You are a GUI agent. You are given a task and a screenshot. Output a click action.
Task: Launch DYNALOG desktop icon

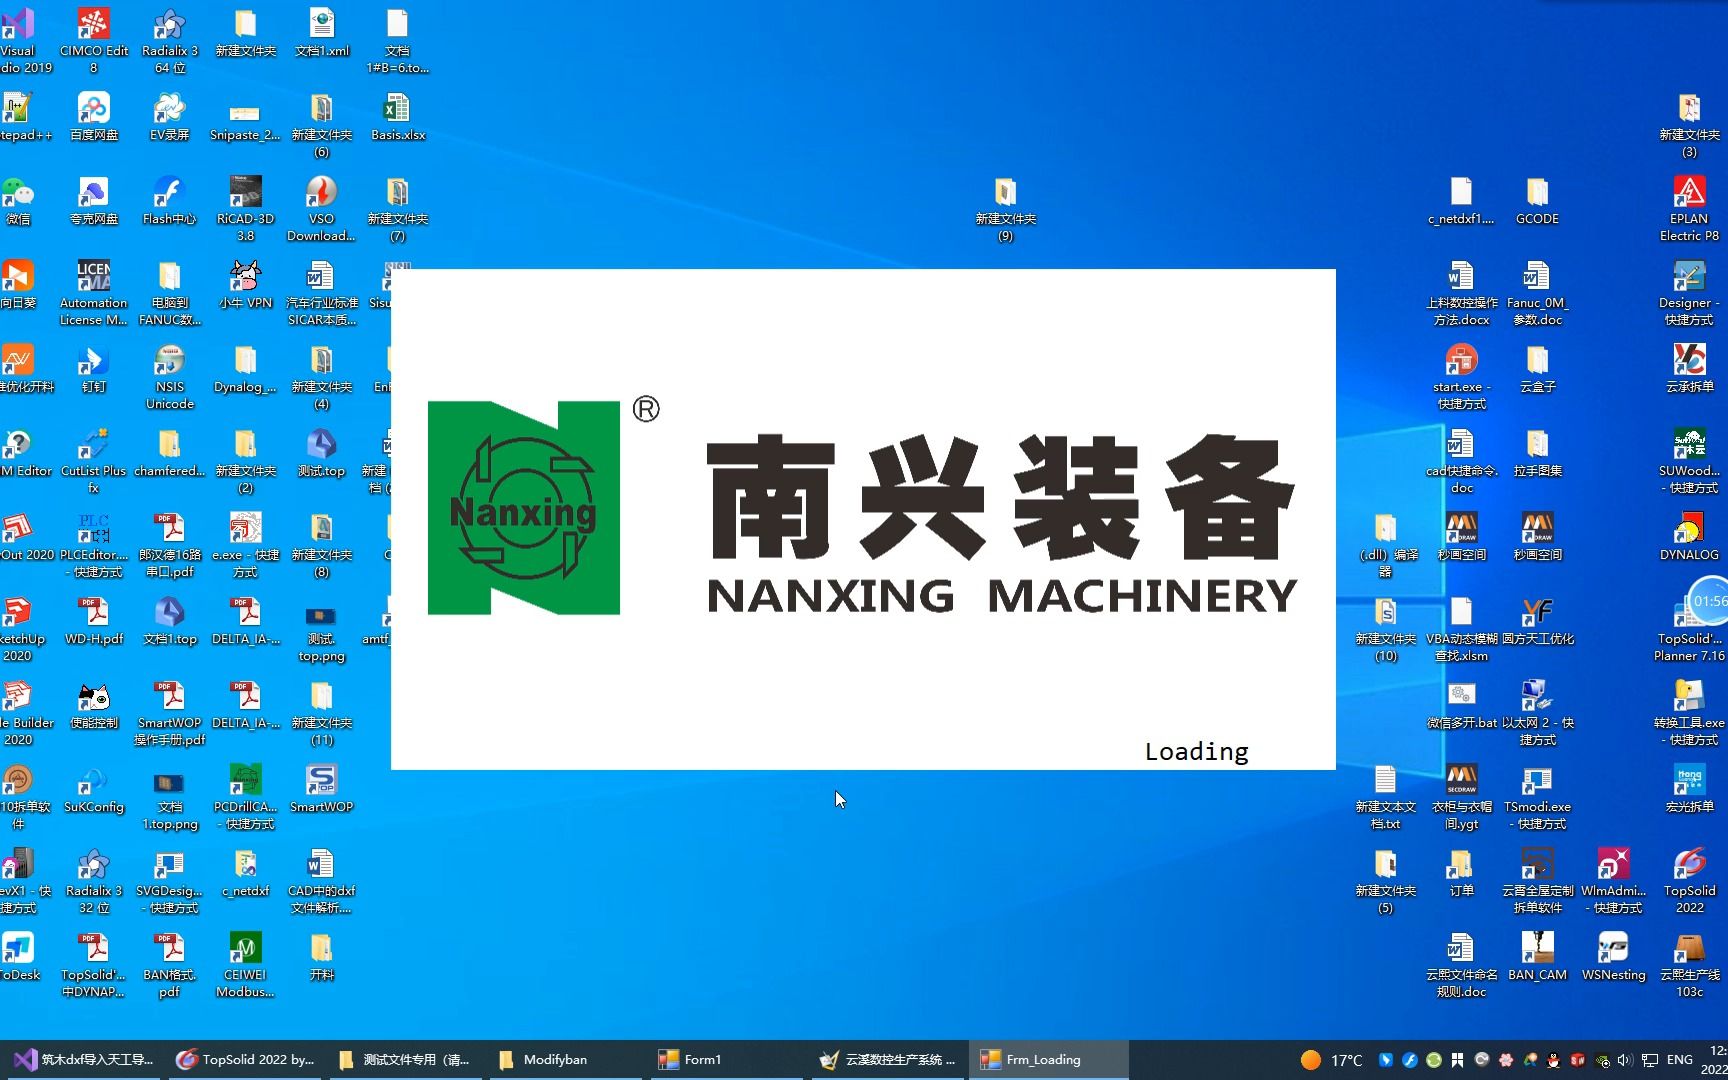click(1690, 536)
